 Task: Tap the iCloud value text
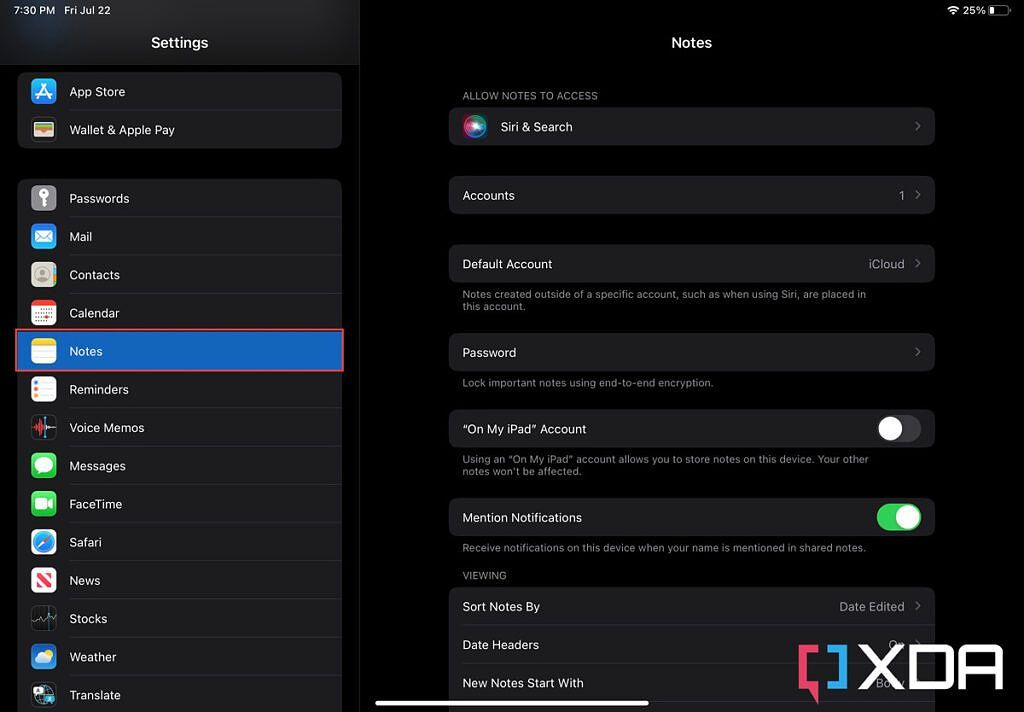886,264
